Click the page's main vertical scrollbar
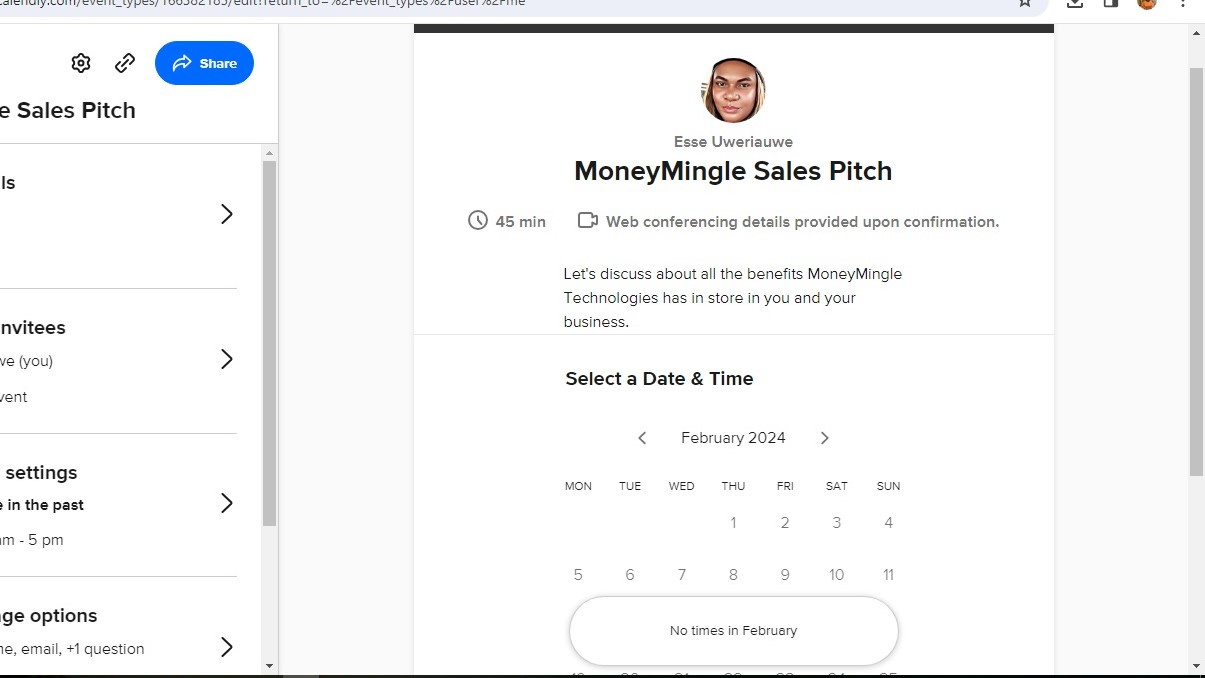1205x678 pixels. click(1196, 270)
